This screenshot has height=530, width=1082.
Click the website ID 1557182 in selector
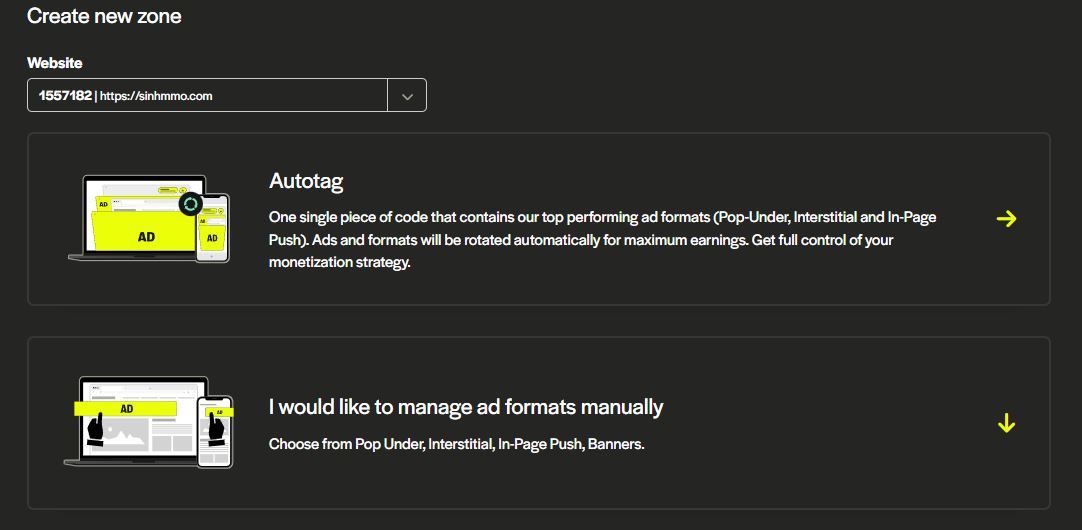65,96
